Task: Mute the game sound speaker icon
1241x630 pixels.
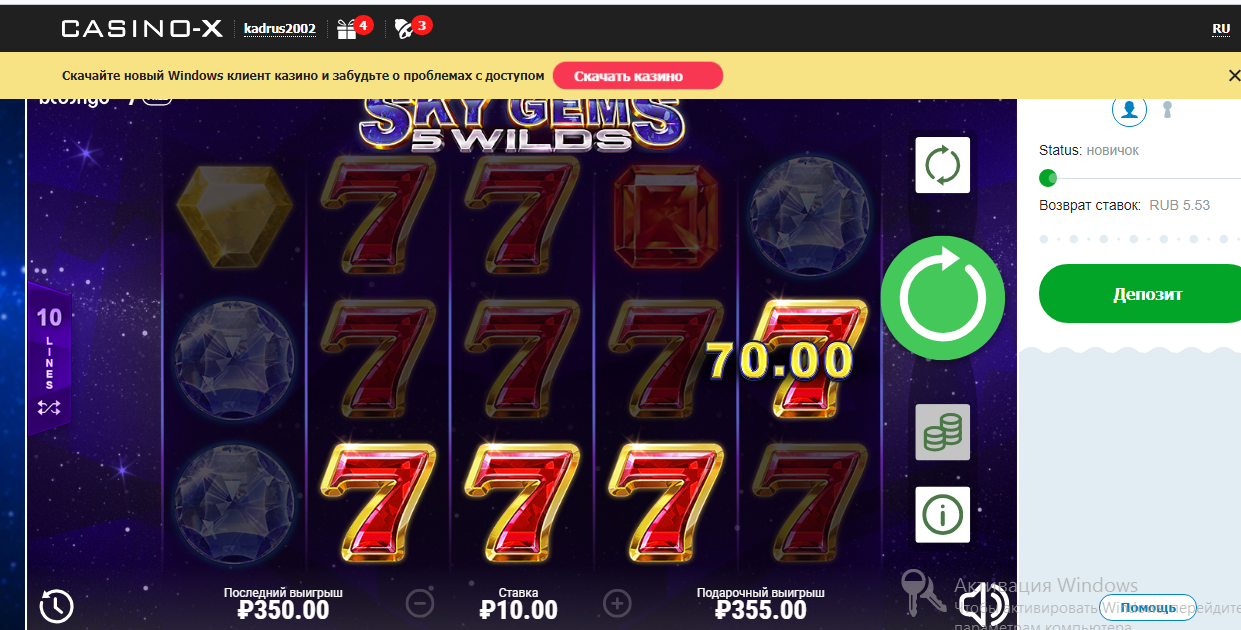Action: tap(982, 602)
